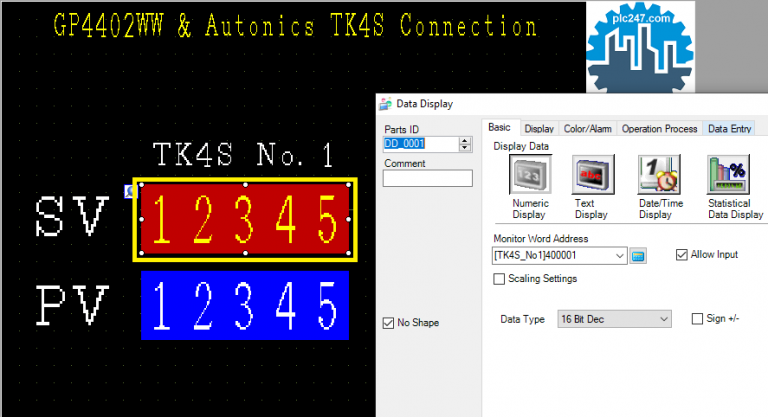Select Numeric Display data type icon
768x417 pixels.
point(530,174)
